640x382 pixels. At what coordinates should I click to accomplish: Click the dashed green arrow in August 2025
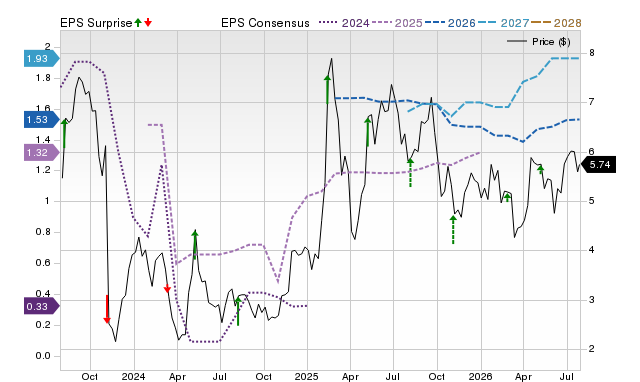(410, 173)
